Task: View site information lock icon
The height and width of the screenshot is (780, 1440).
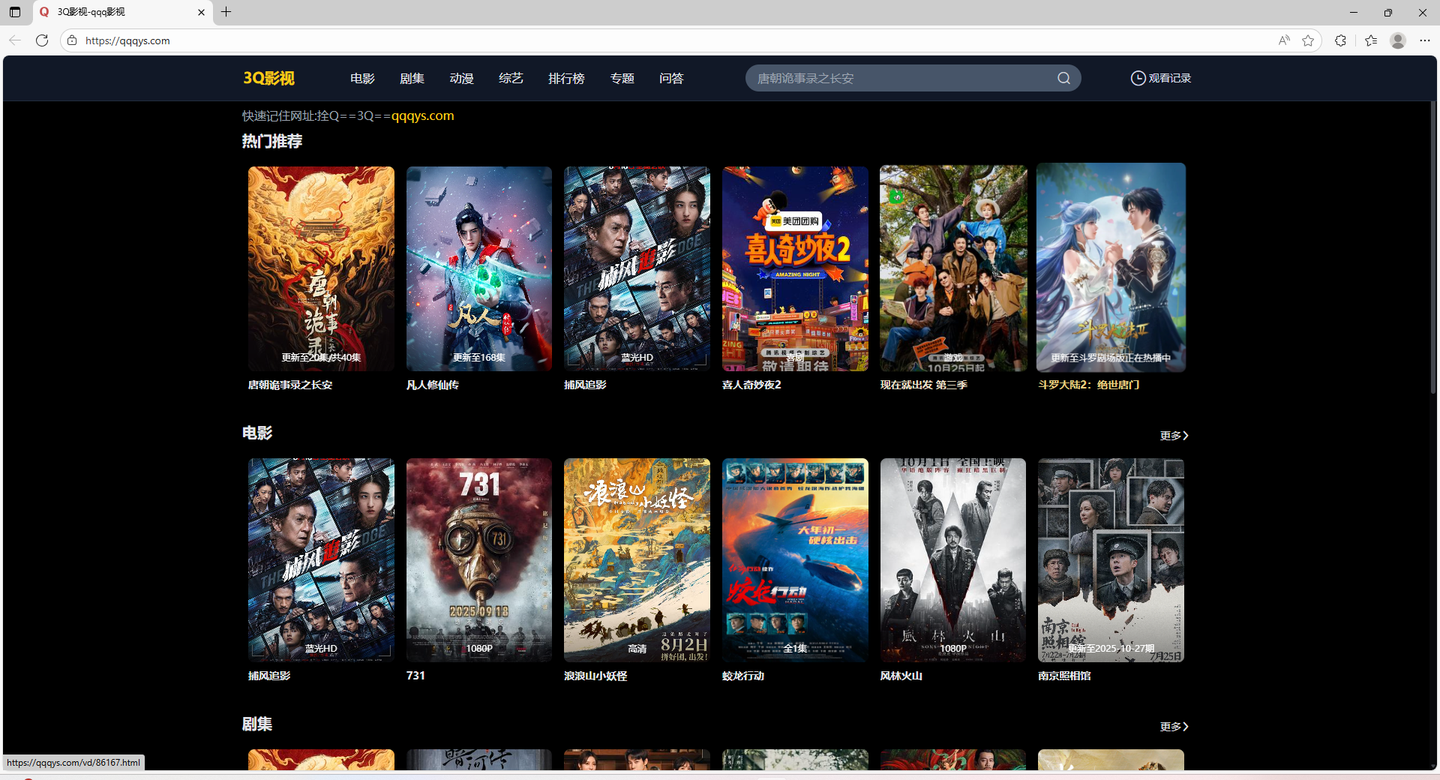Action: click(72, 41)
